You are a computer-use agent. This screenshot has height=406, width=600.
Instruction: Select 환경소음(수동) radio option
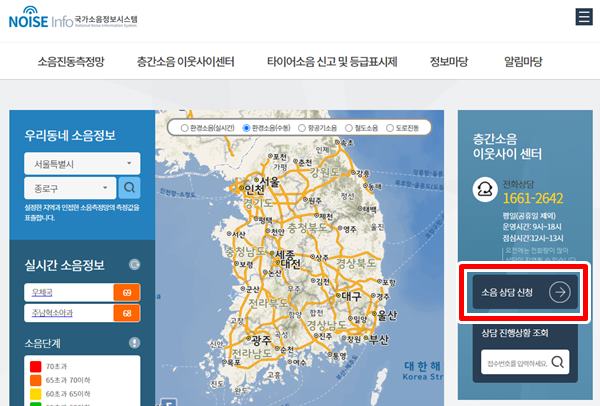pos(246,128)
